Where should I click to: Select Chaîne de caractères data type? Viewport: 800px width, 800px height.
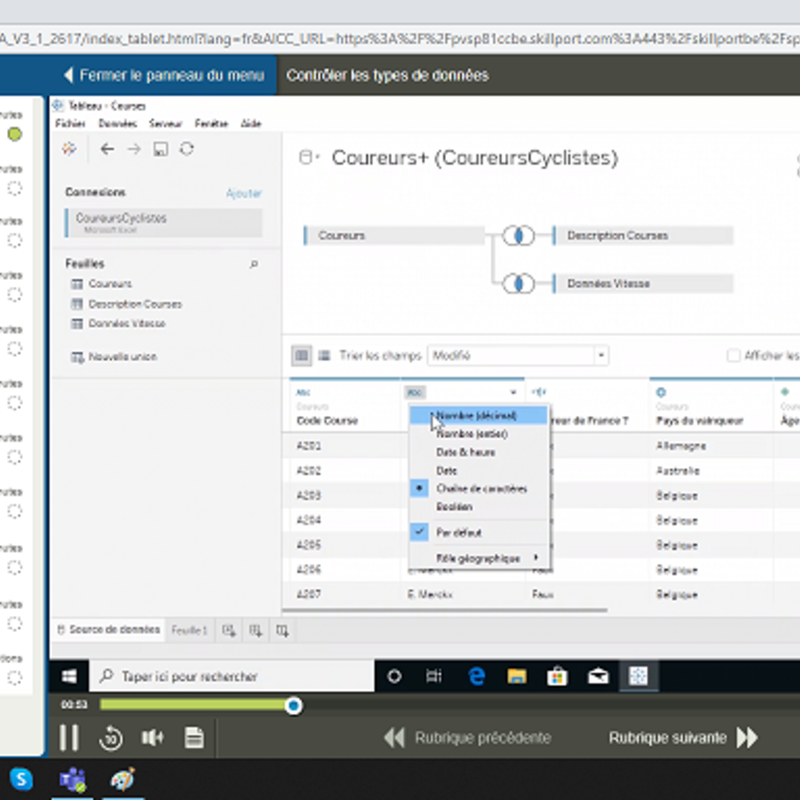click(x=481, y=489)
